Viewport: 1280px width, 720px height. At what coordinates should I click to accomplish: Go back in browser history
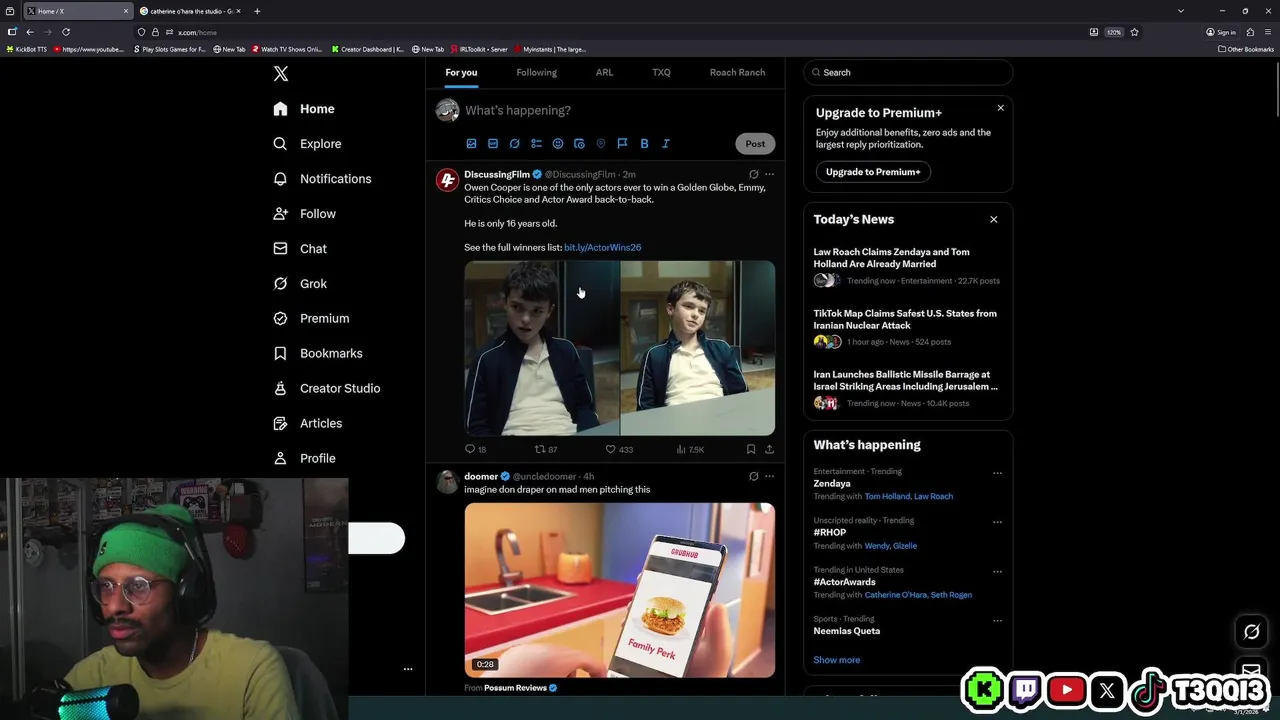[x=30, y=32]
